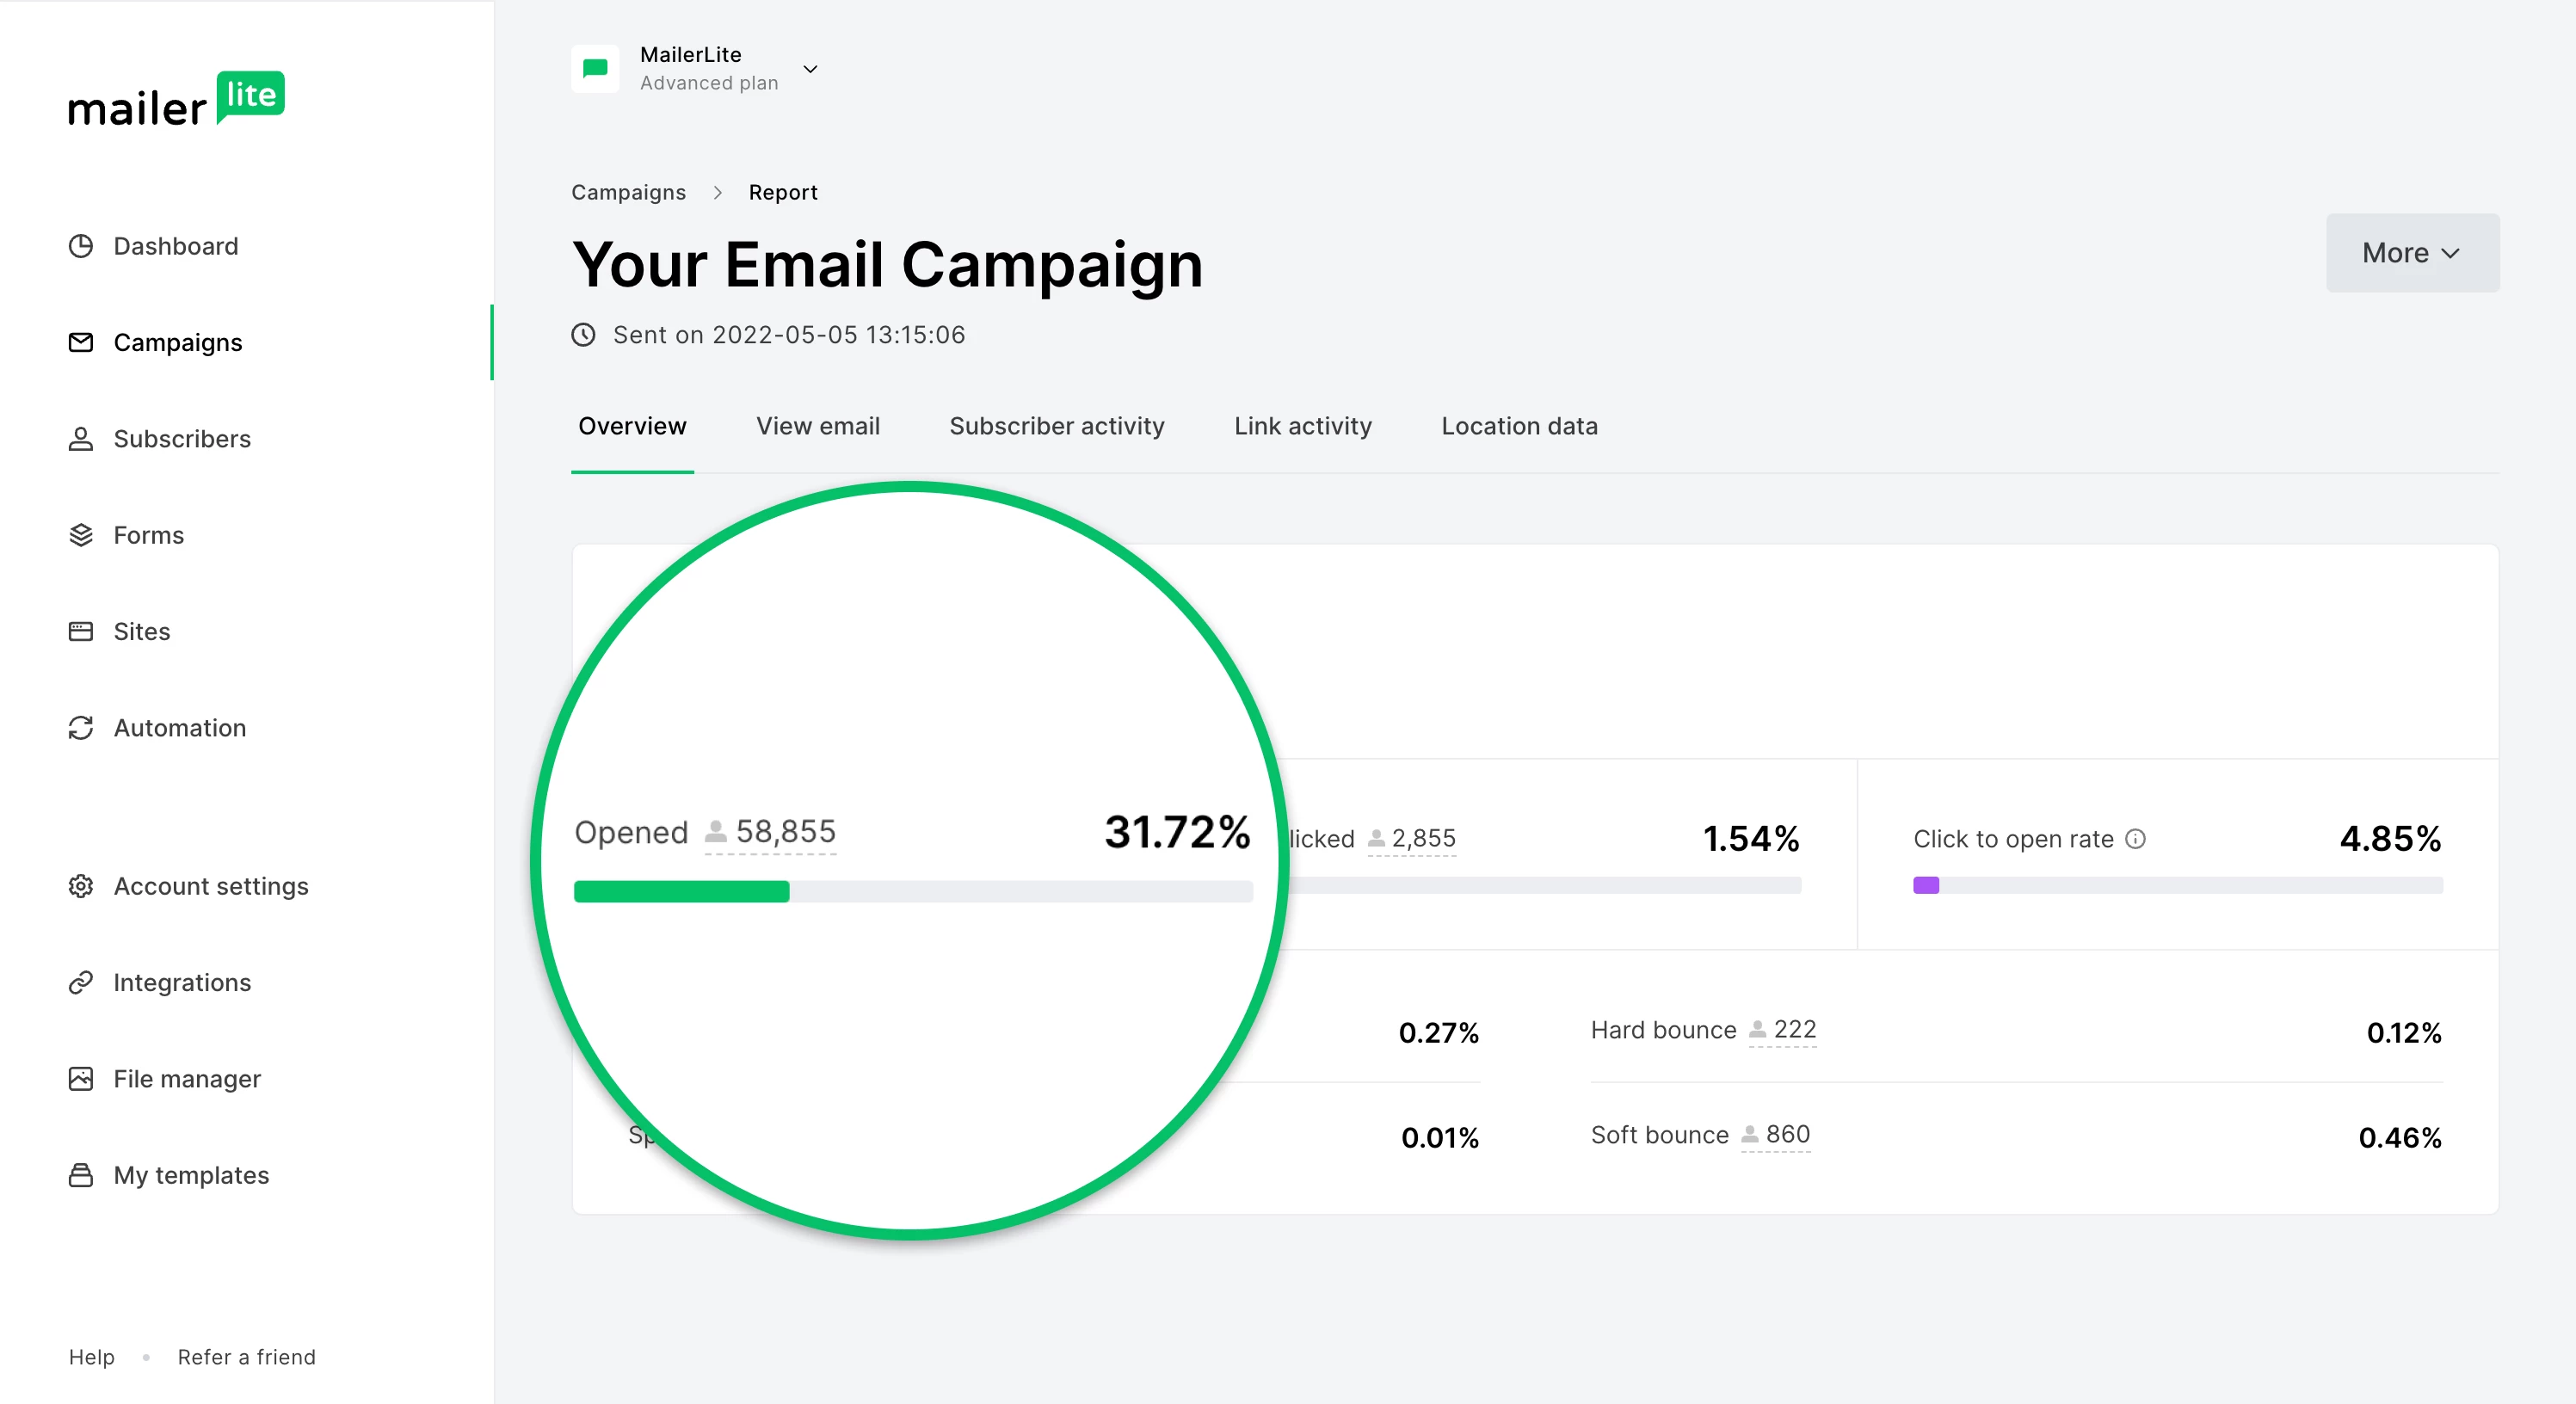Switch to the Subscriber activity tab
Viewport: 2576px width, 1404px height.
[1057, 426]
